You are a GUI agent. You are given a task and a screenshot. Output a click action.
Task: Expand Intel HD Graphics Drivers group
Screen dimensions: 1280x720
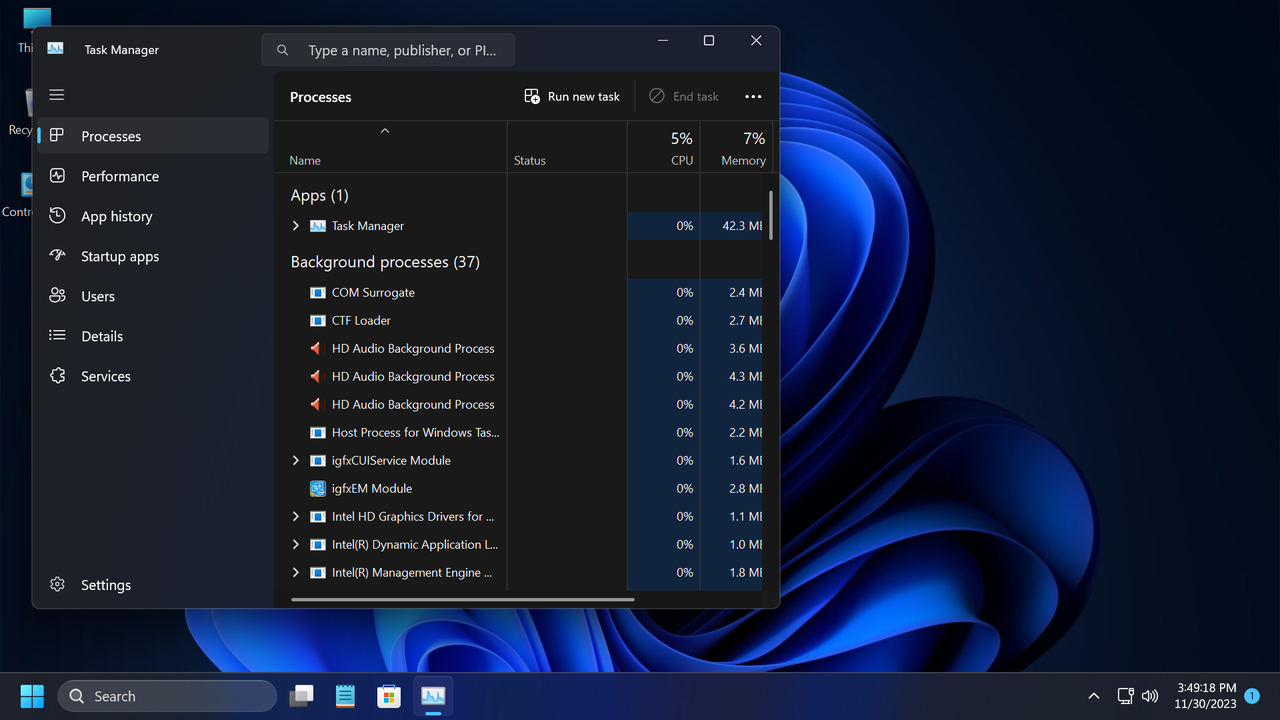pyautogui.click(x=296, y=517)
